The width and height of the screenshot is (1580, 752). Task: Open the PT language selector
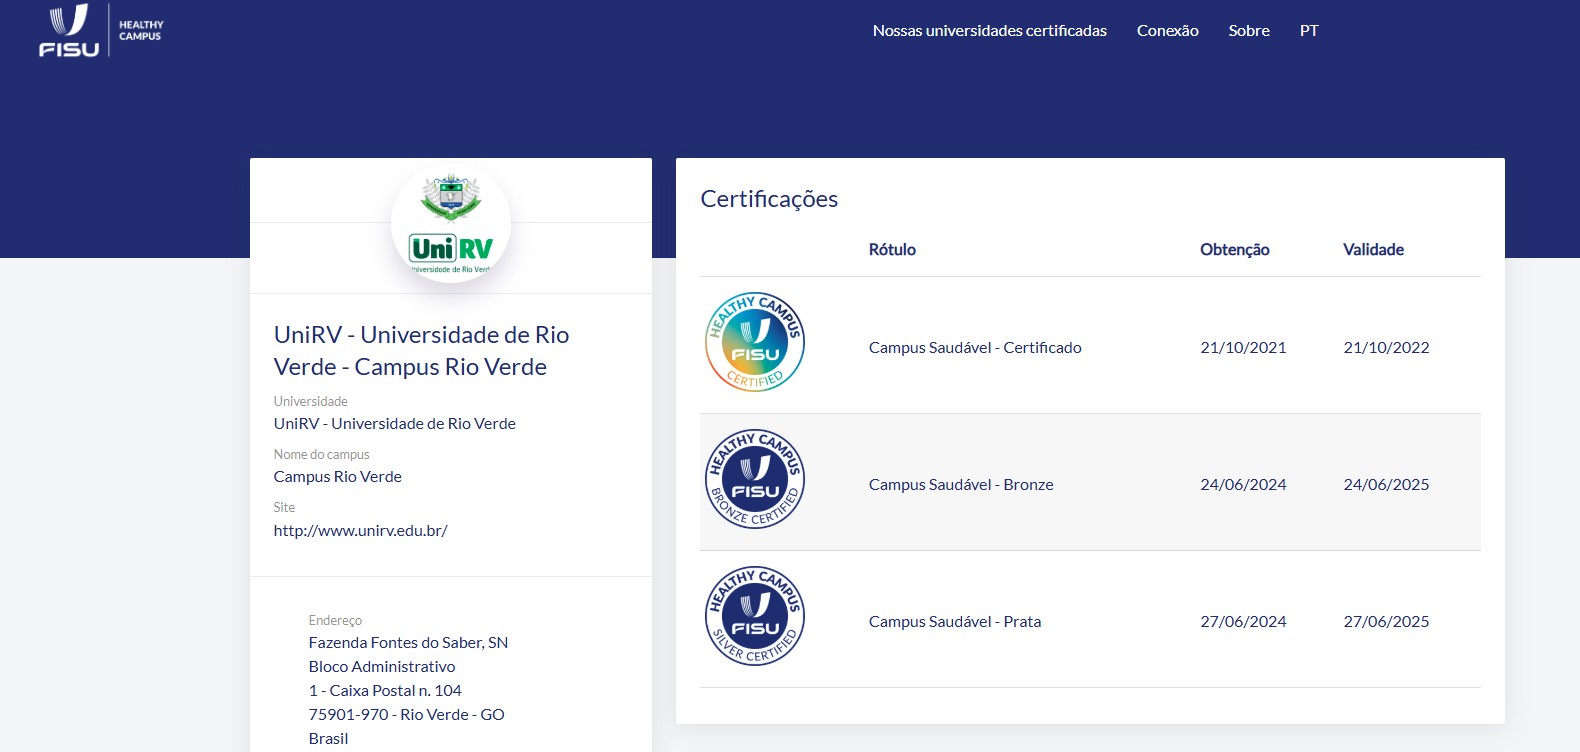pyautogui.click(x=1309, y=31)
